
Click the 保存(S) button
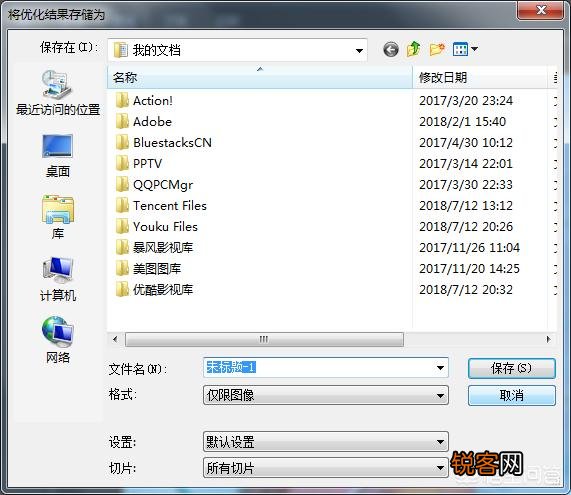[x=512, y=368]
